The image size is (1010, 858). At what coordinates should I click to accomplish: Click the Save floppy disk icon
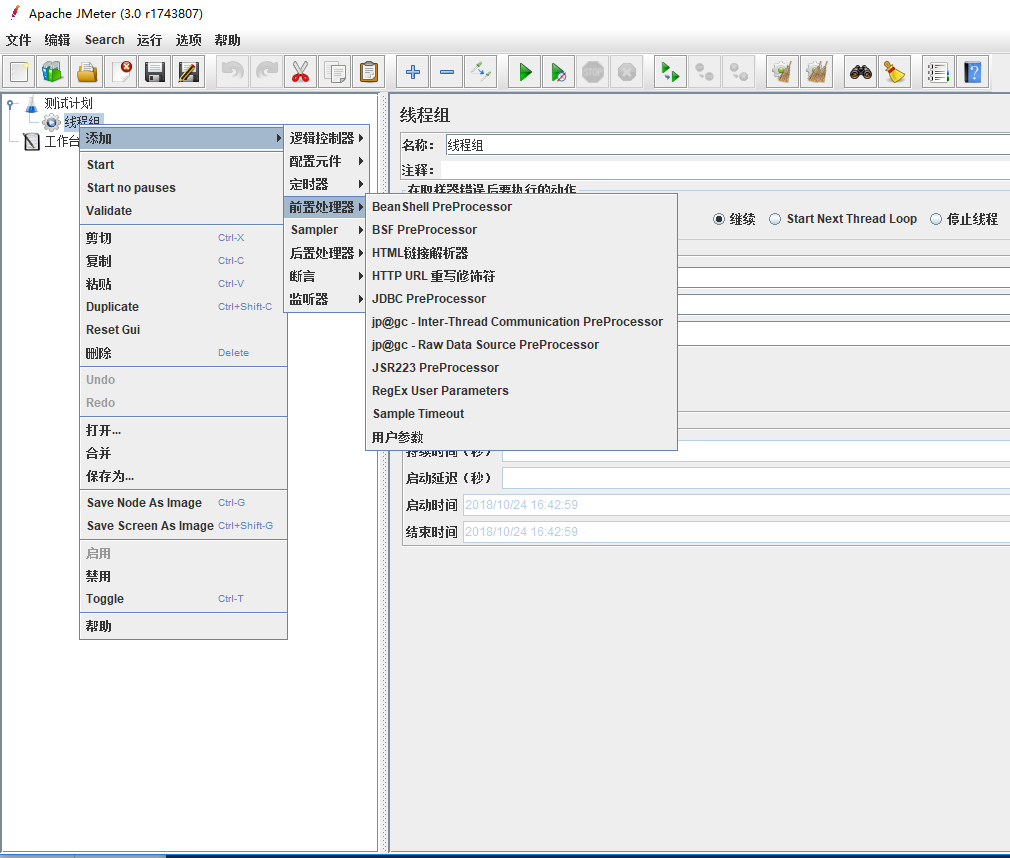(155, 72)
